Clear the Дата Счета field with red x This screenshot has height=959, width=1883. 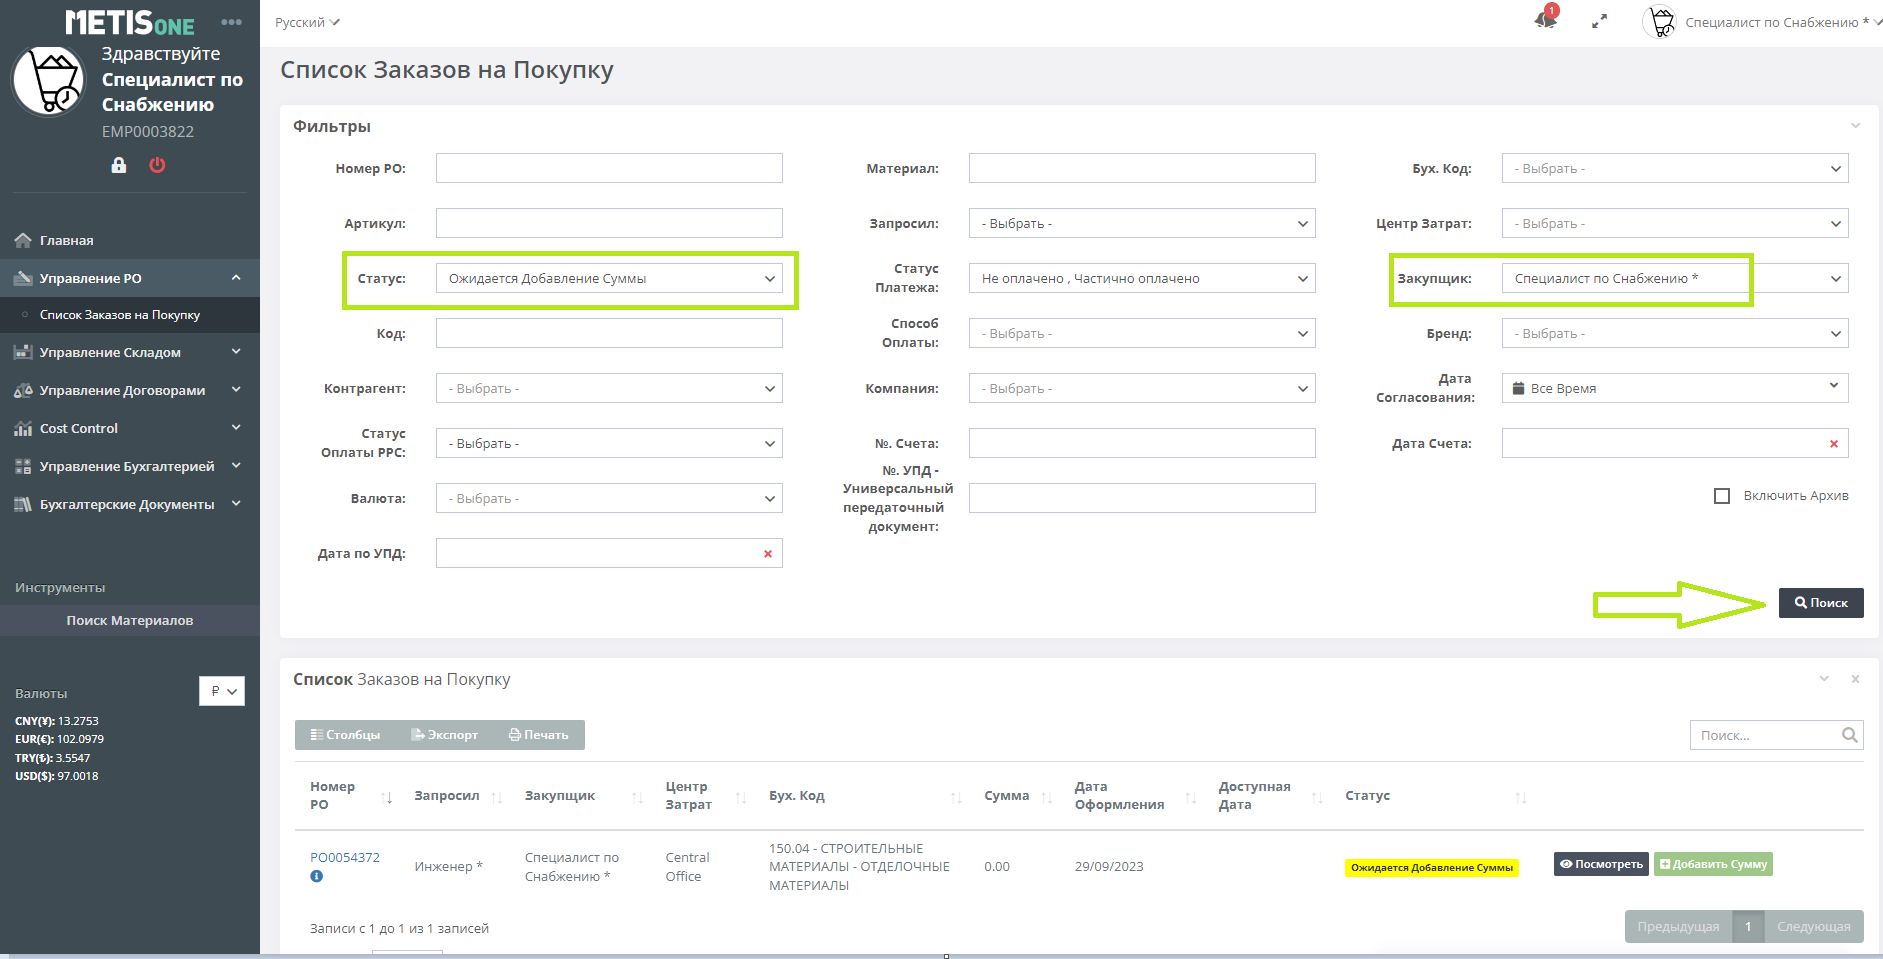(1834, 444)
